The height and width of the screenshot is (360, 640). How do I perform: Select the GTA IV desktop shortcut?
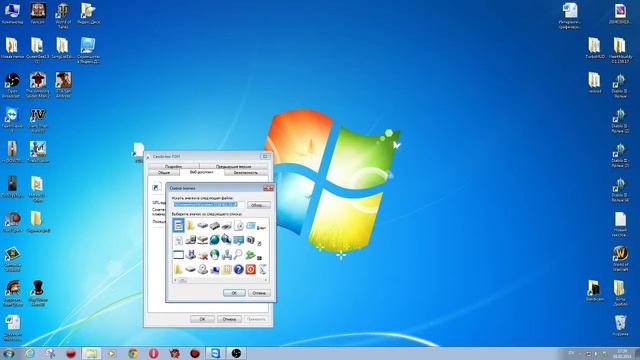coord(38,120)
